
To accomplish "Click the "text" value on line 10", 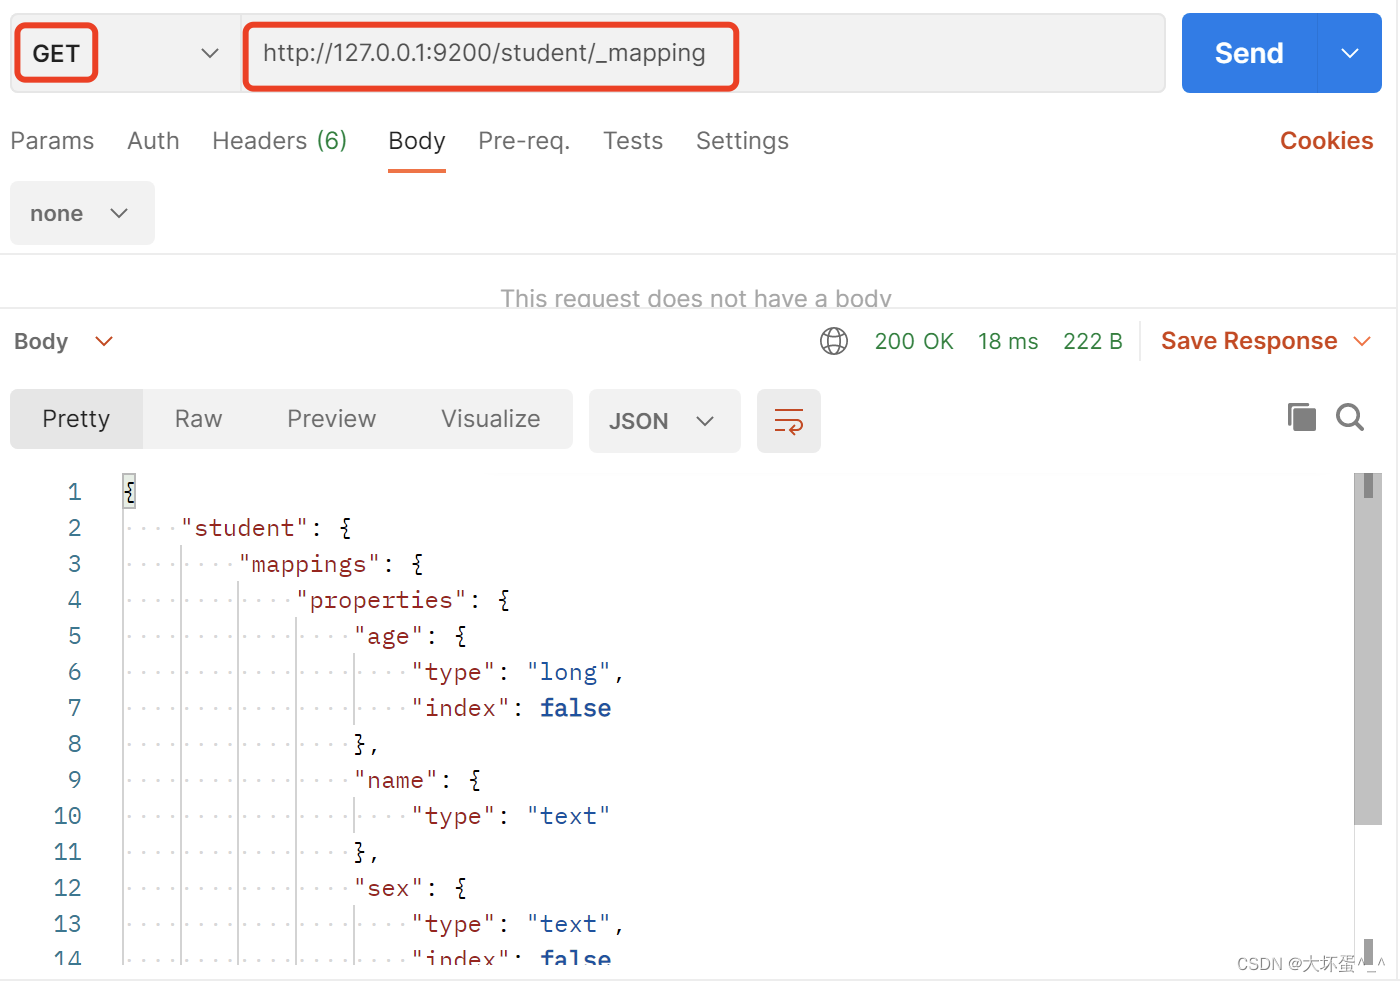I will click(x=569, y=816).
